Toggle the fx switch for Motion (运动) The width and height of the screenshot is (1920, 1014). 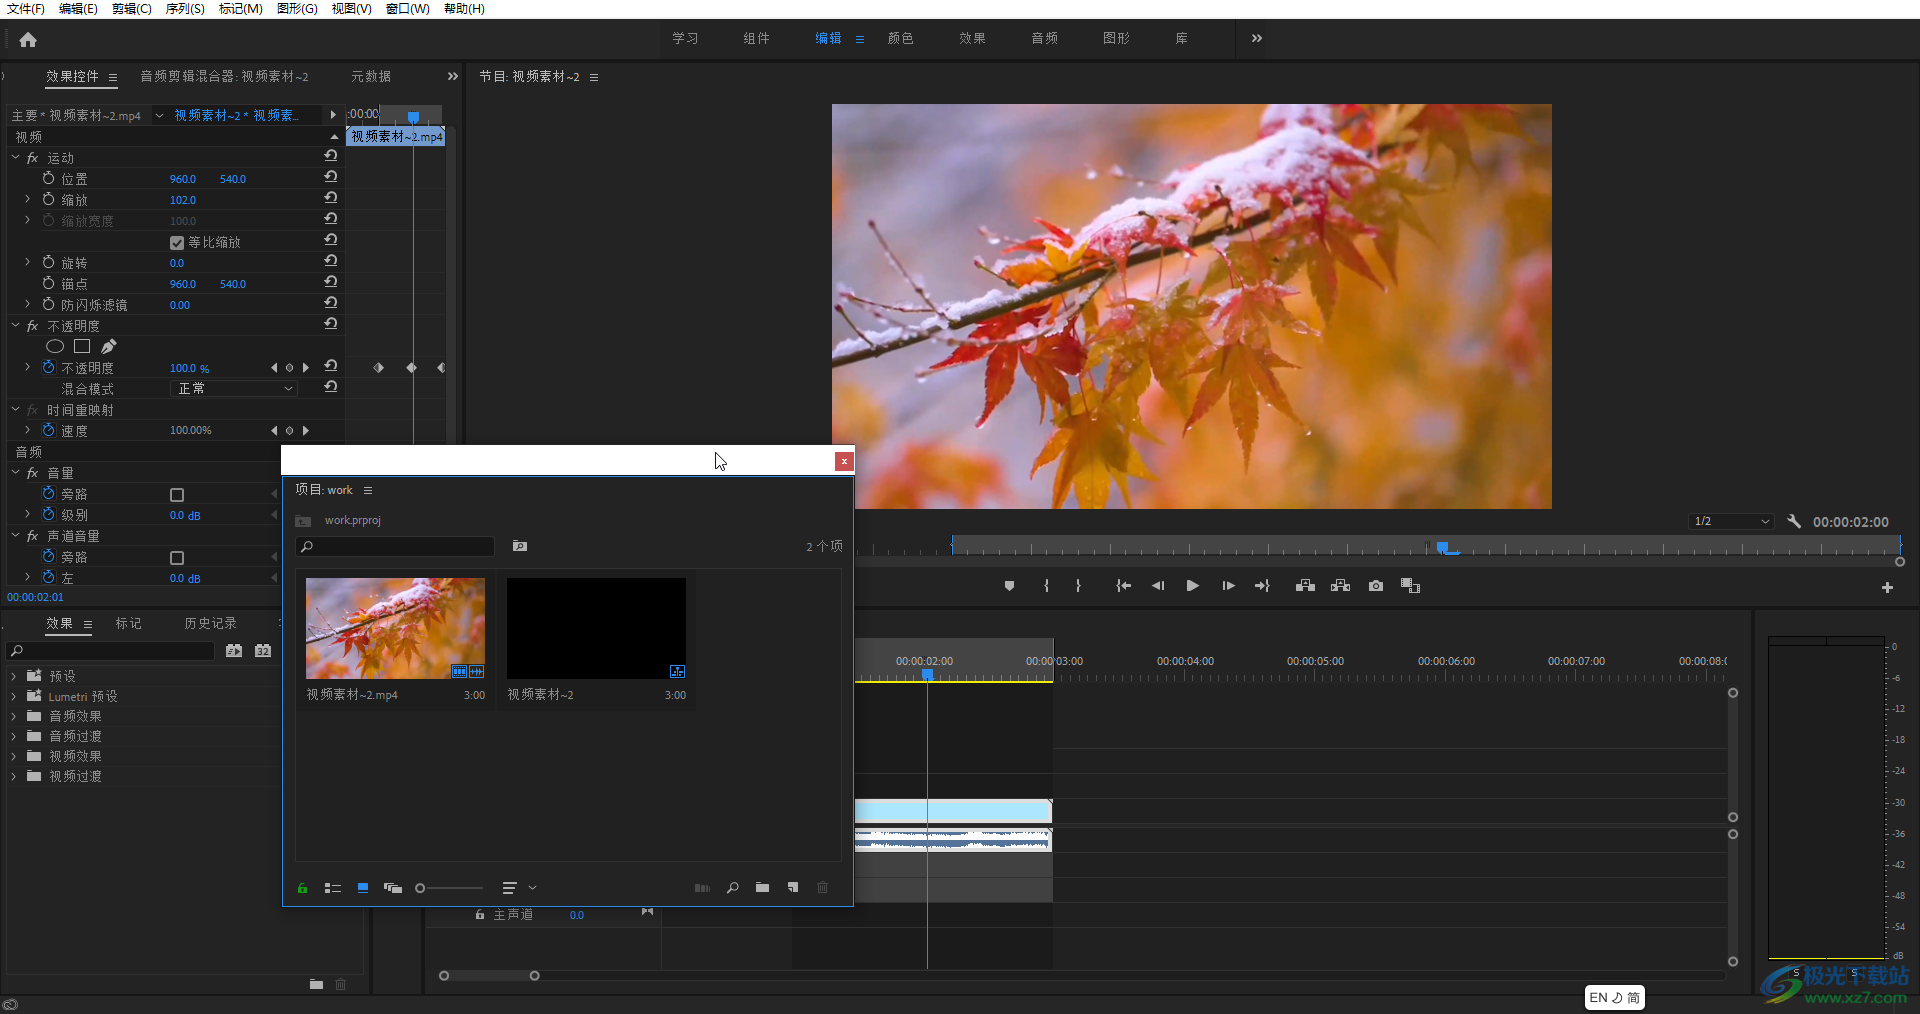click(32, 158)
